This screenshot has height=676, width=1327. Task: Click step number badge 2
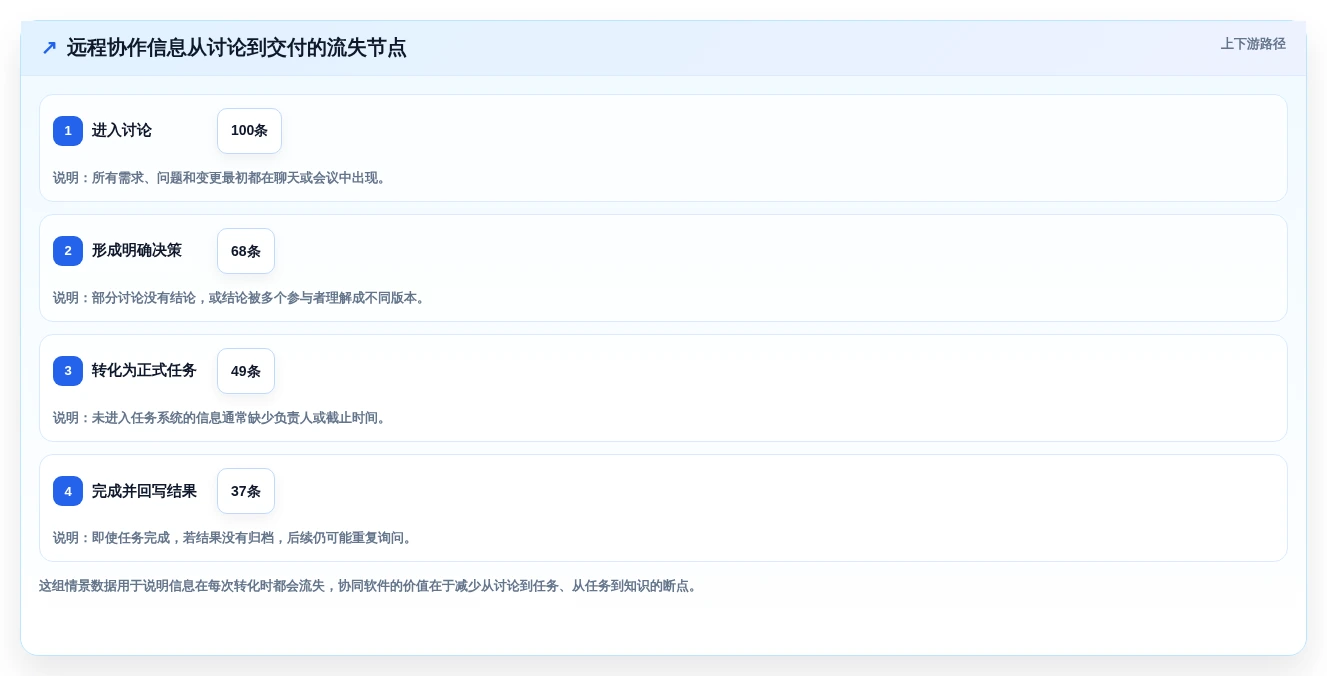tap(68, 251)
